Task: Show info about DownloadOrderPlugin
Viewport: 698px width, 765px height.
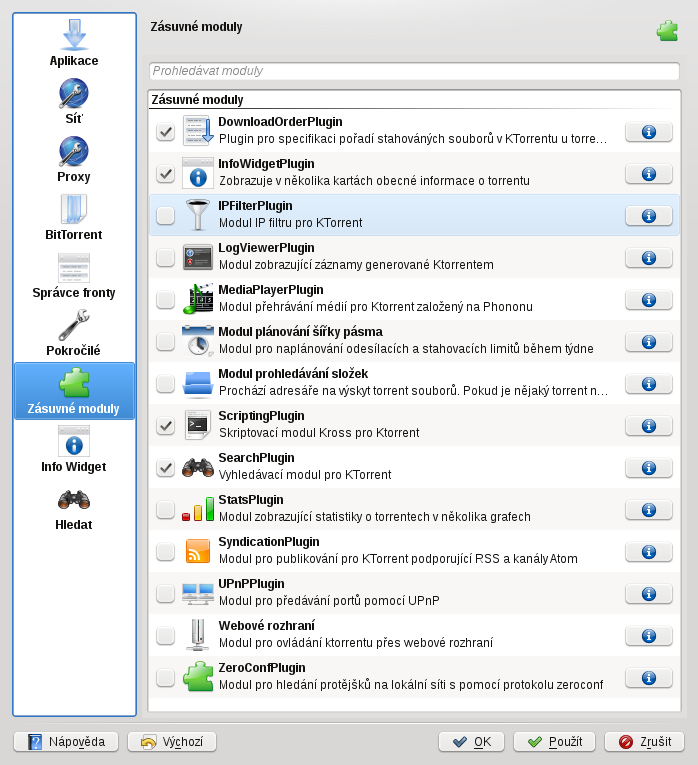Action: click(649, 132)
